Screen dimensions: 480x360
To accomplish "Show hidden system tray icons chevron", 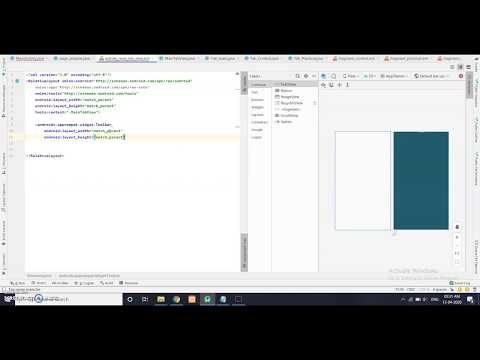I will pyautogui.click(x=403, y=299).
